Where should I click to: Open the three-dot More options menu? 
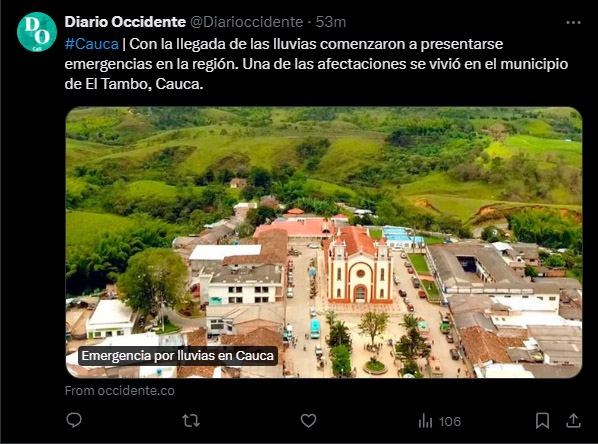[573, 23]
